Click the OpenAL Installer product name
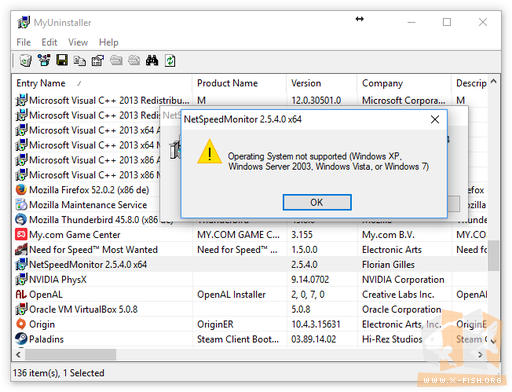The height and width of the screenshot is (392, 512). (231, 294)
